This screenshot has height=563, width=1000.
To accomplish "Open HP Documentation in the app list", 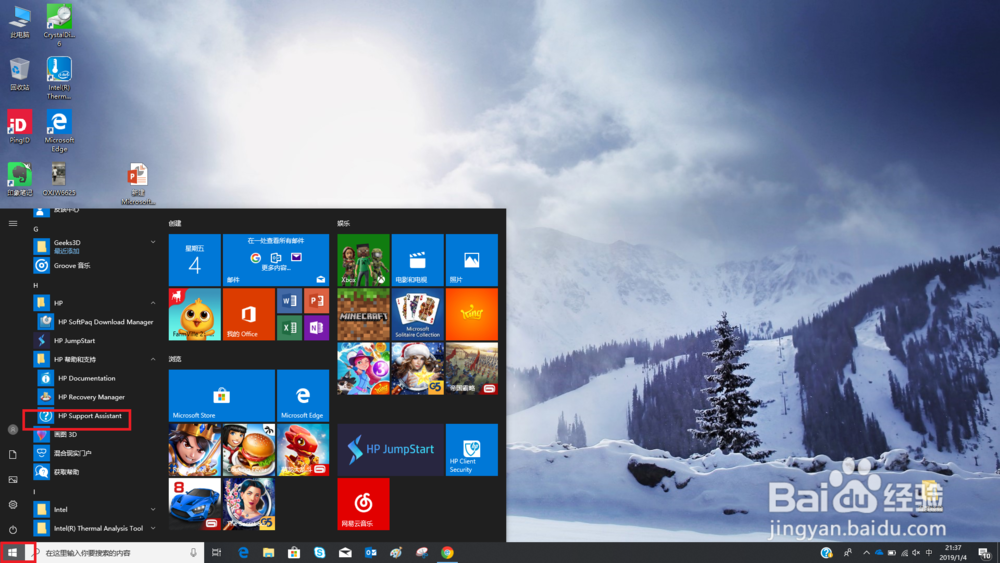I will [87, 378].
